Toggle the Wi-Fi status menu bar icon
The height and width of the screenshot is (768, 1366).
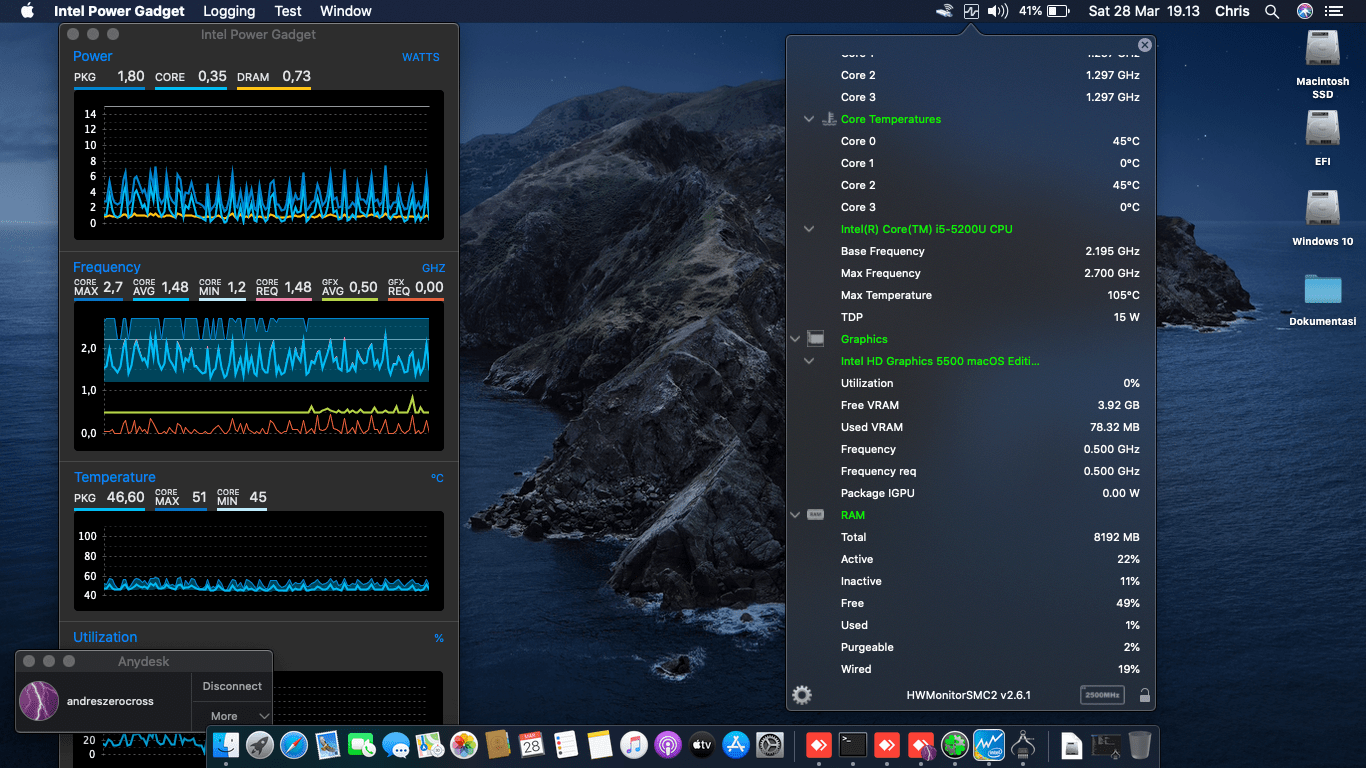944,11
